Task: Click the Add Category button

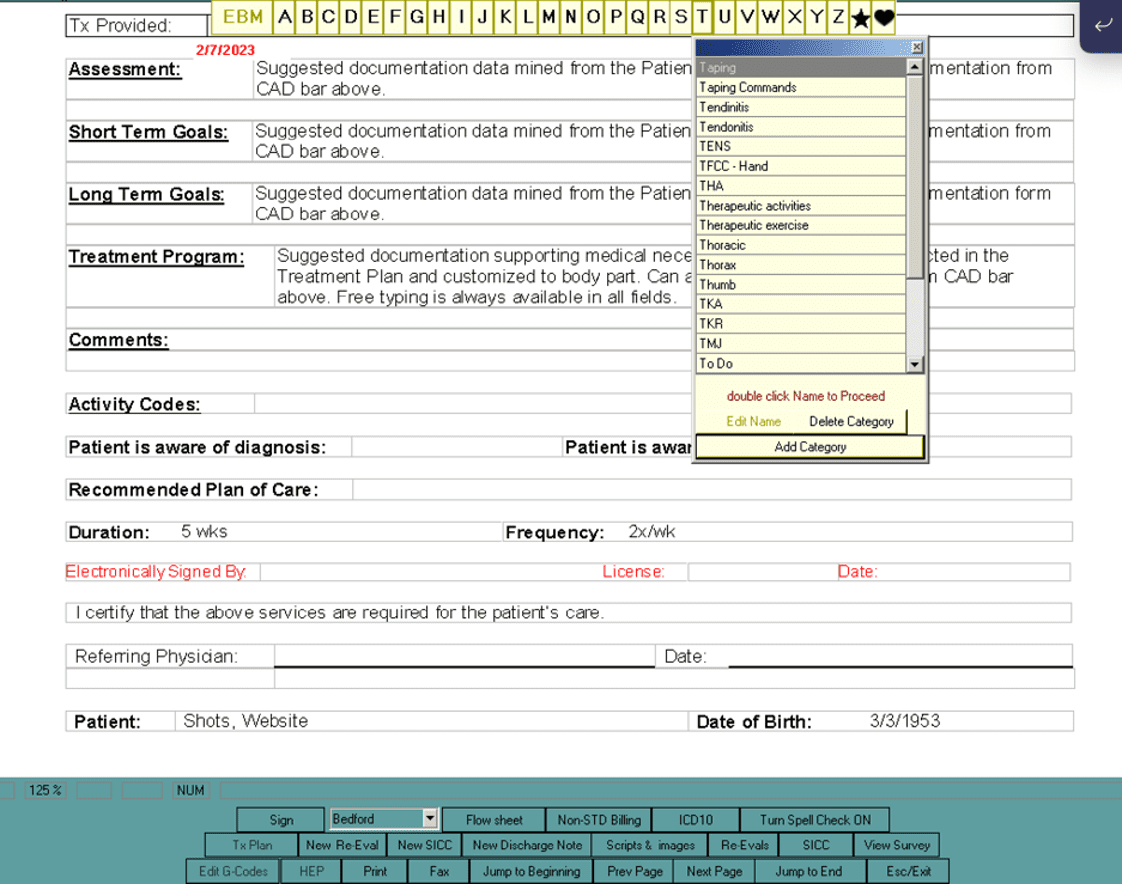Action: pyautogui.click(x=810, y=447)
